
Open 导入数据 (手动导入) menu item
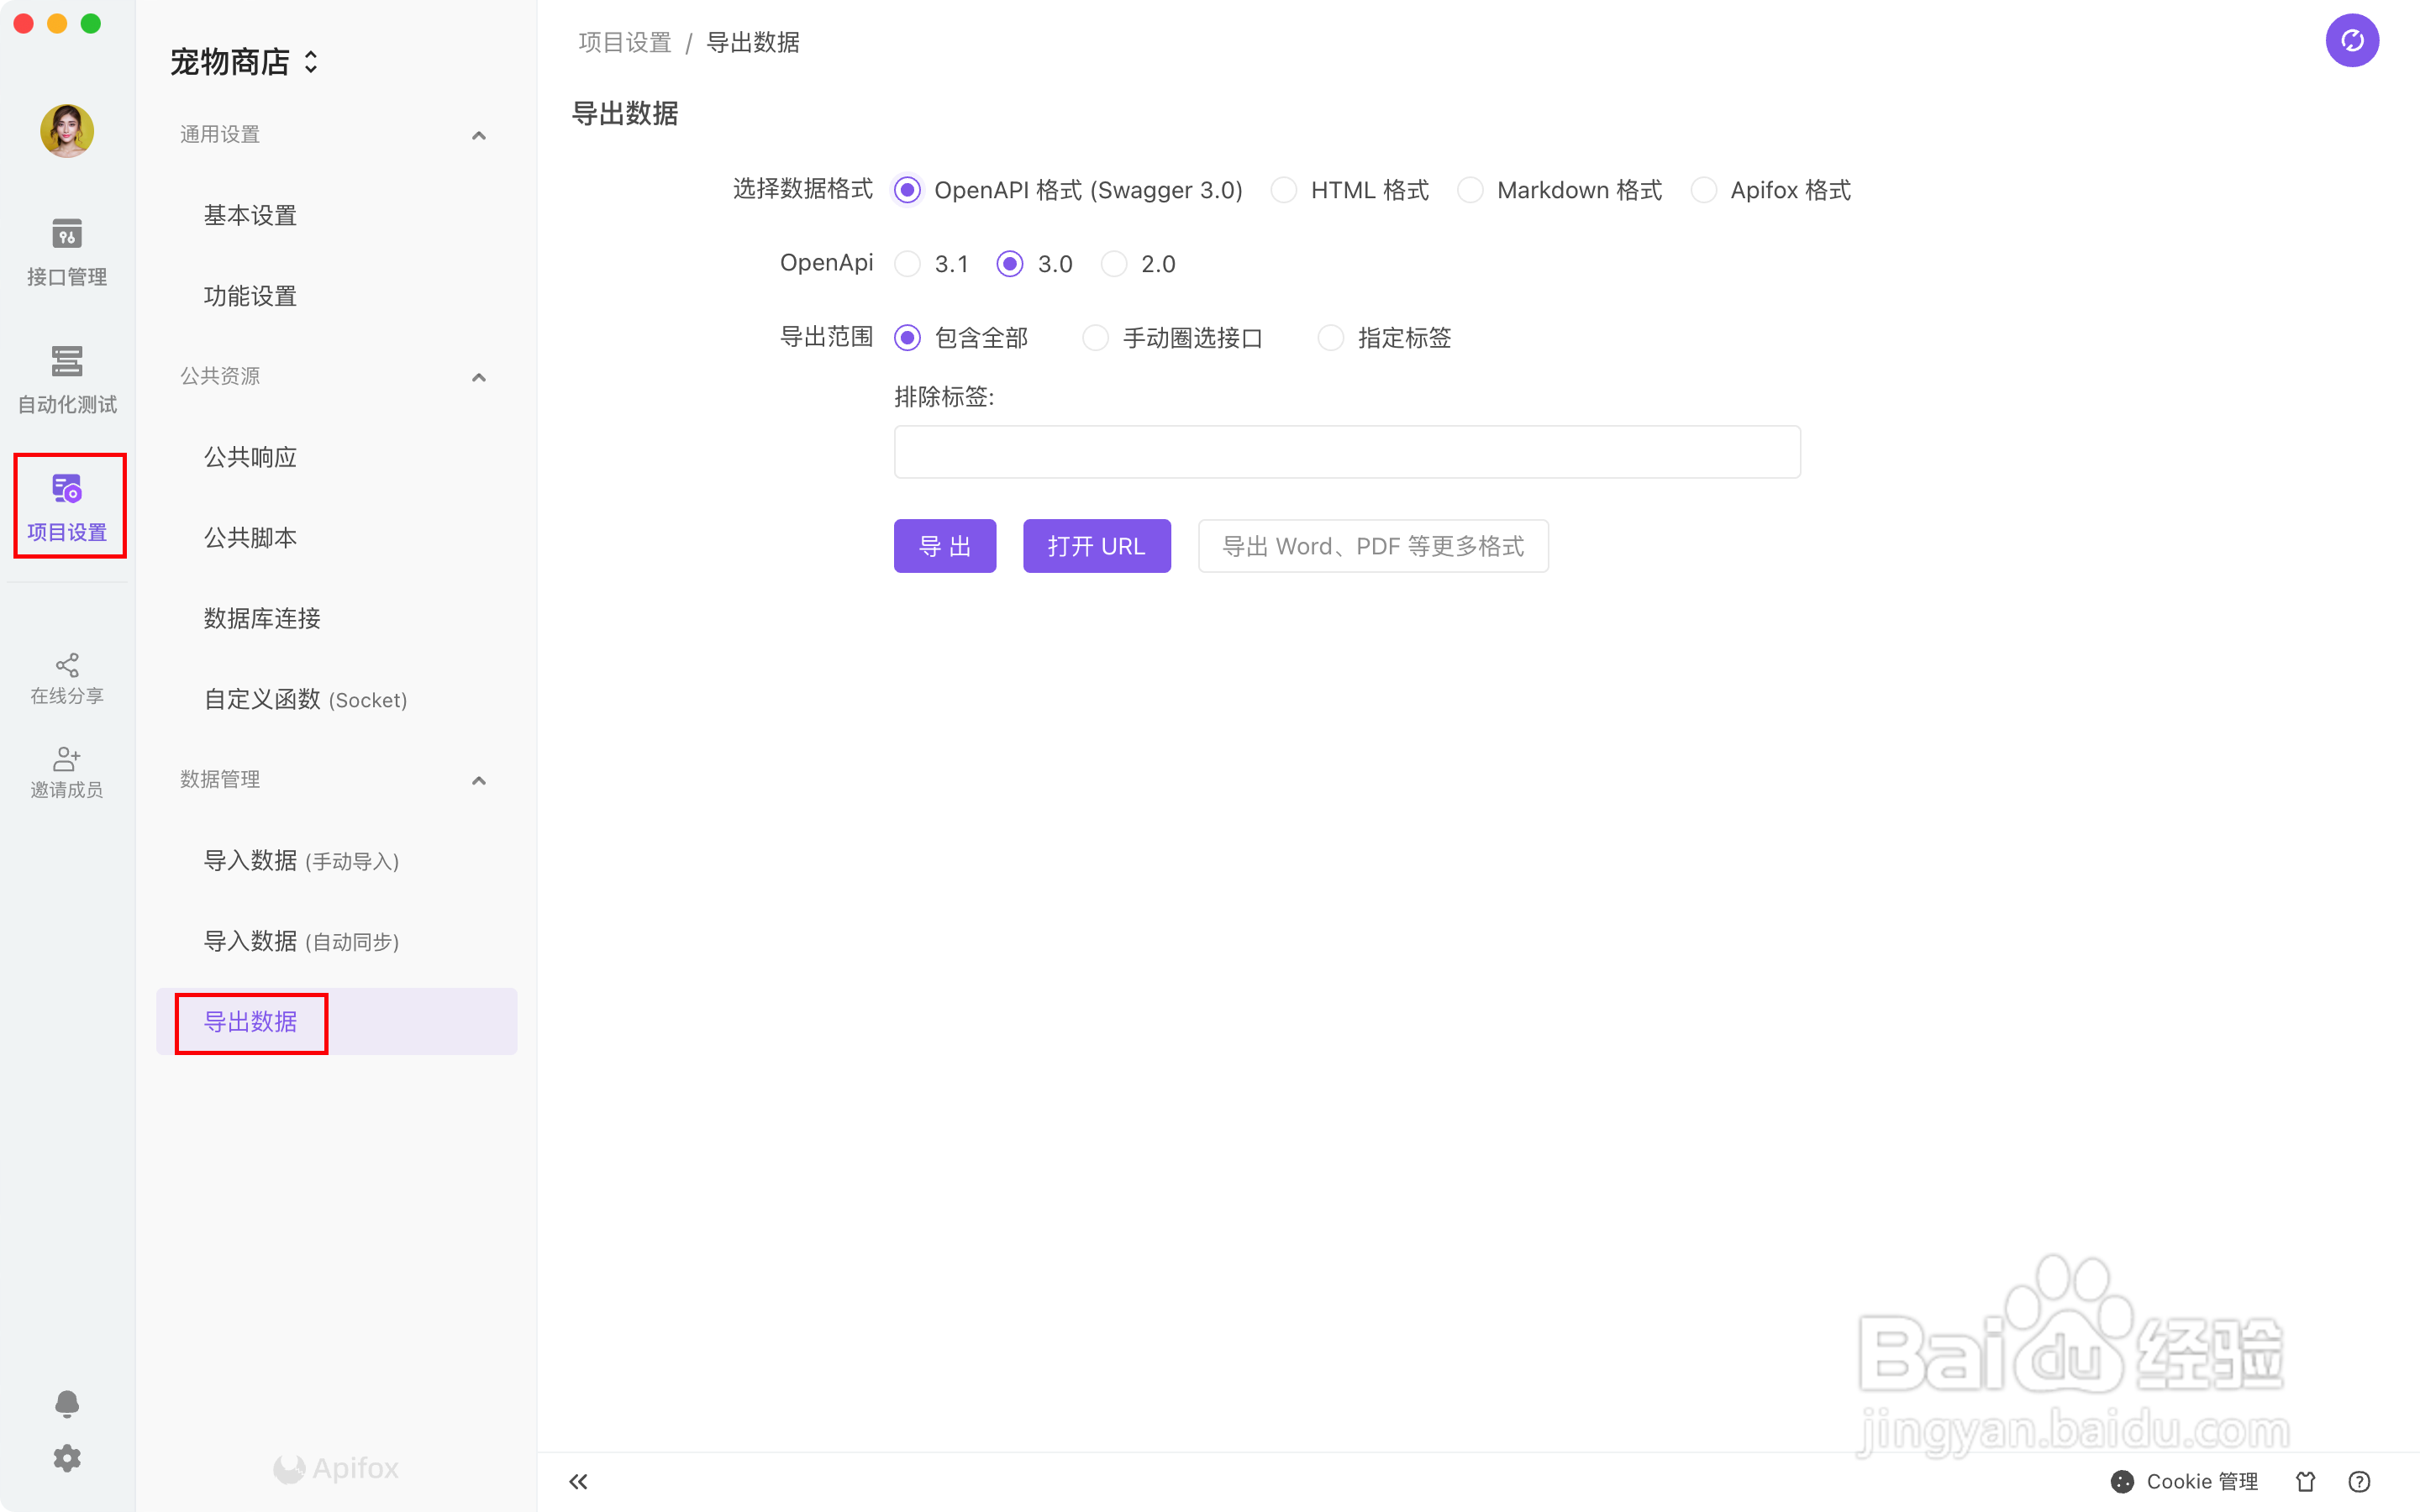336,860
